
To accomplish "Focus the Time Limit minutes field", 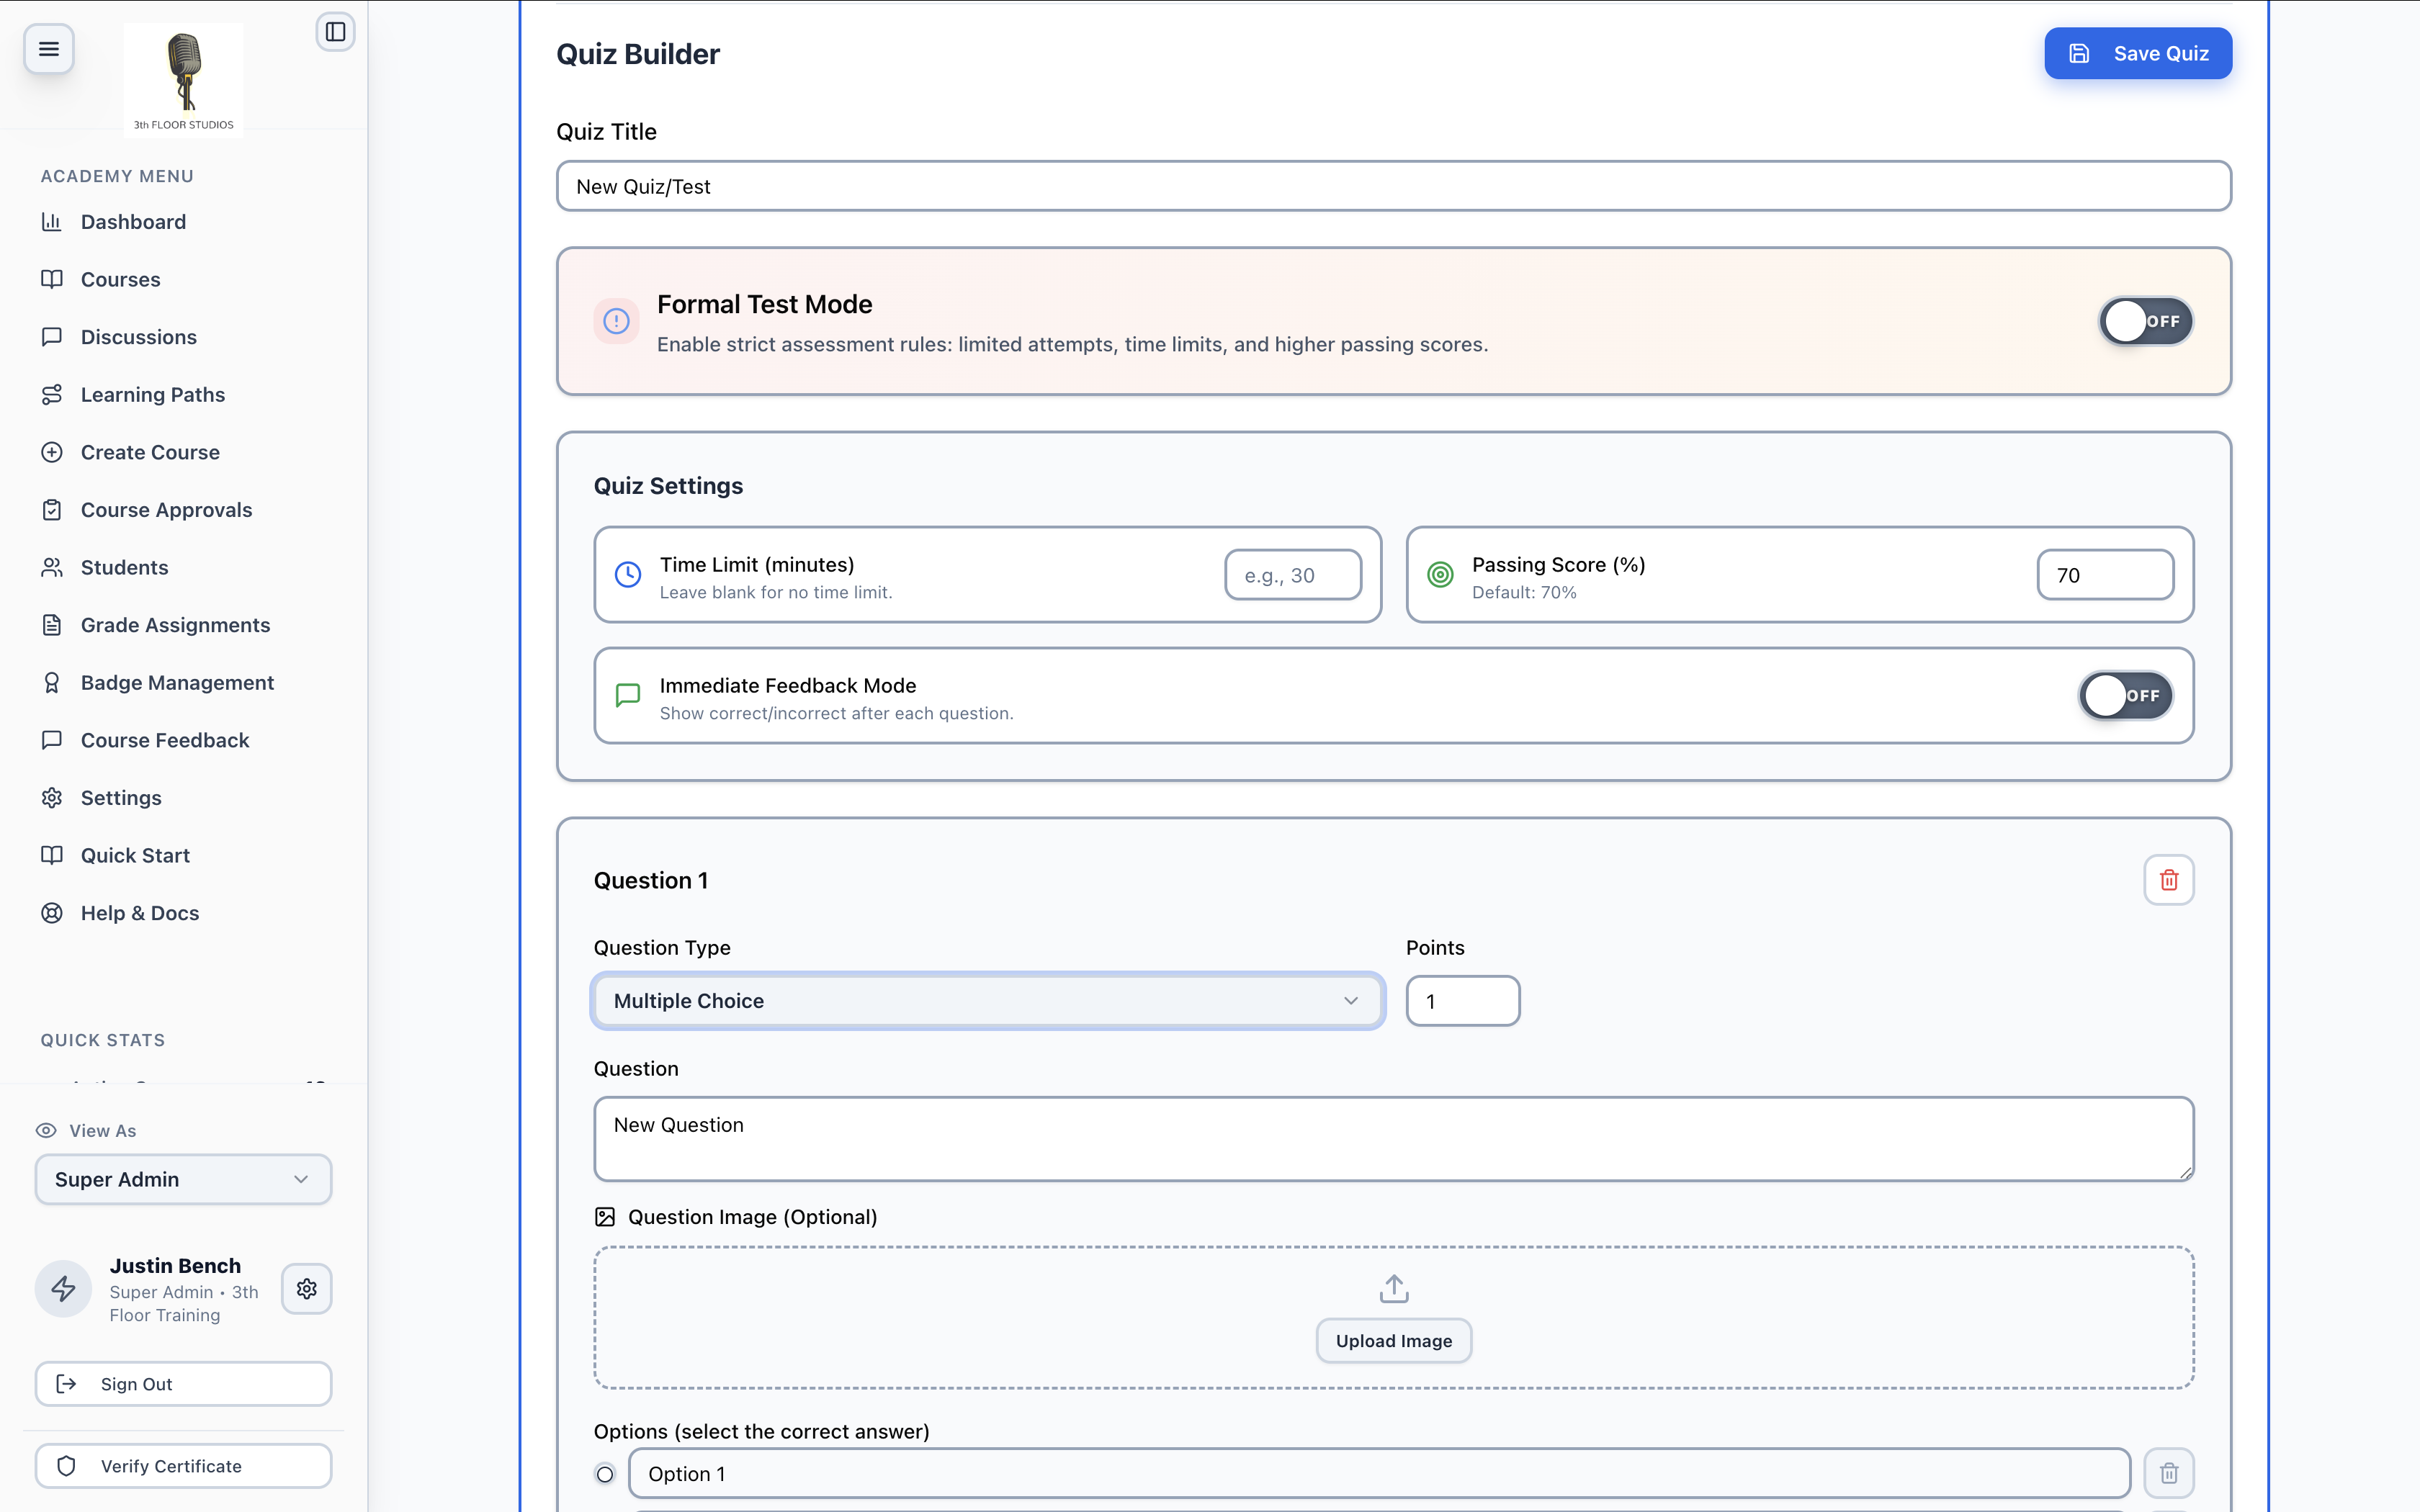I will click(1293, 575).
